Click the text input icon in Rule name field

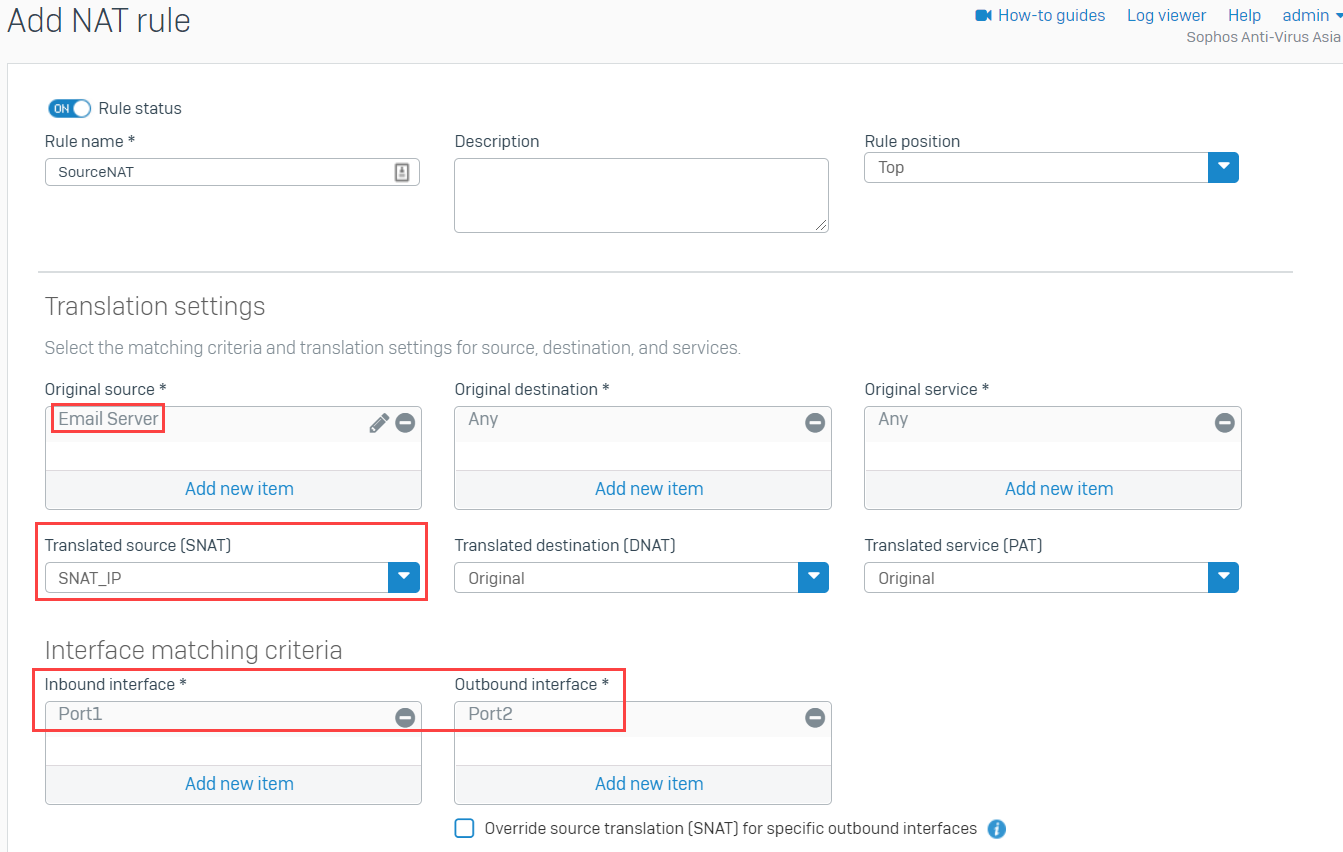402,171
